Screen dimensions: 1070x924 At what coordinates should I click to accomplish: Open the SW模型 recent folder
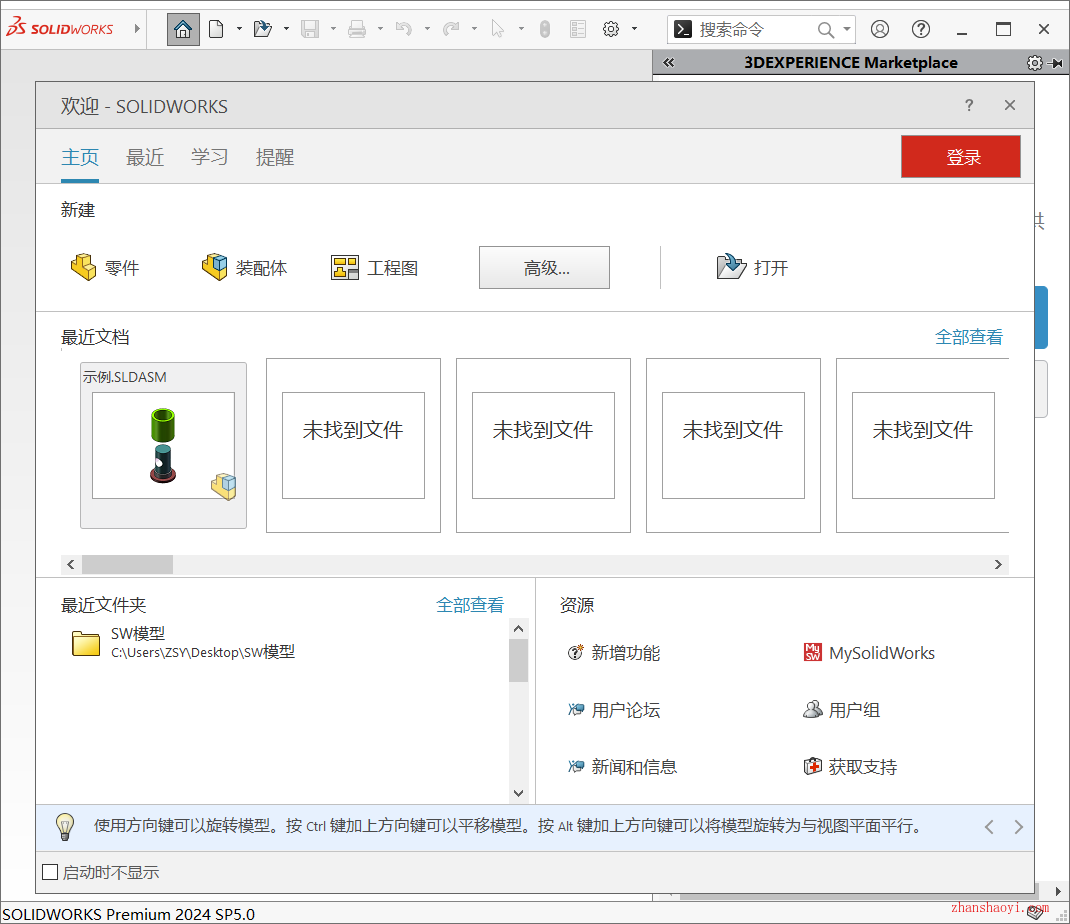(x=183, y=643)
